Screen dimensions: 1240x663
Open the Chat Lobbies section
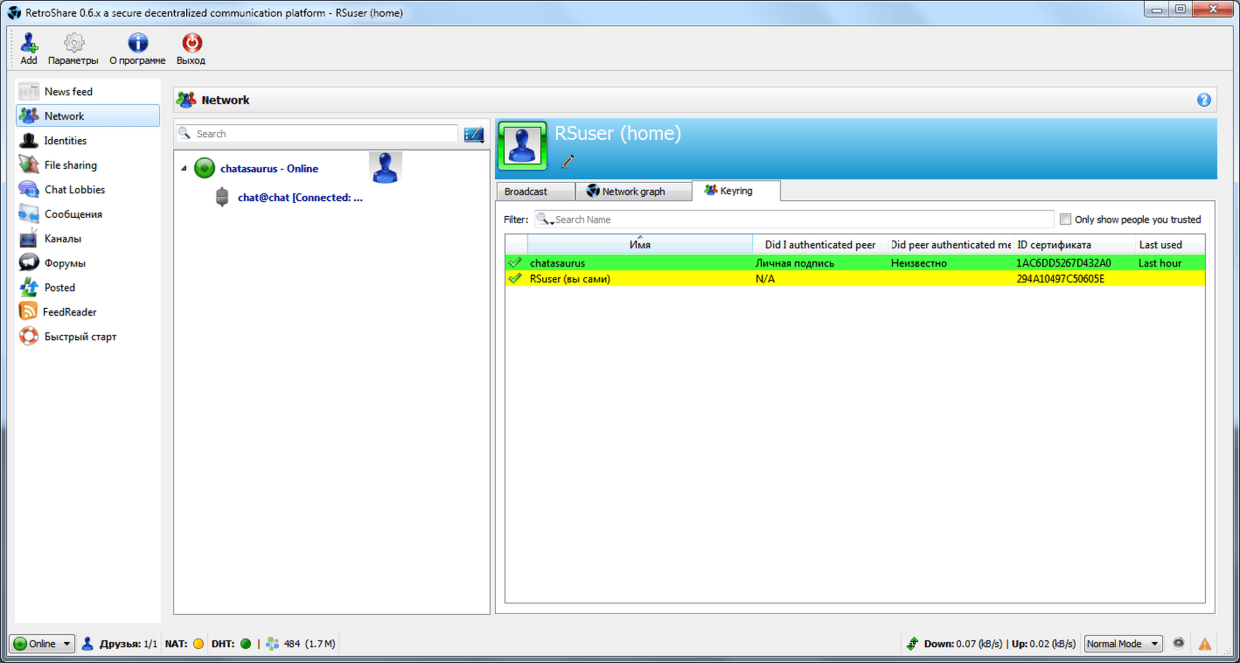click(x=74, y=190)
